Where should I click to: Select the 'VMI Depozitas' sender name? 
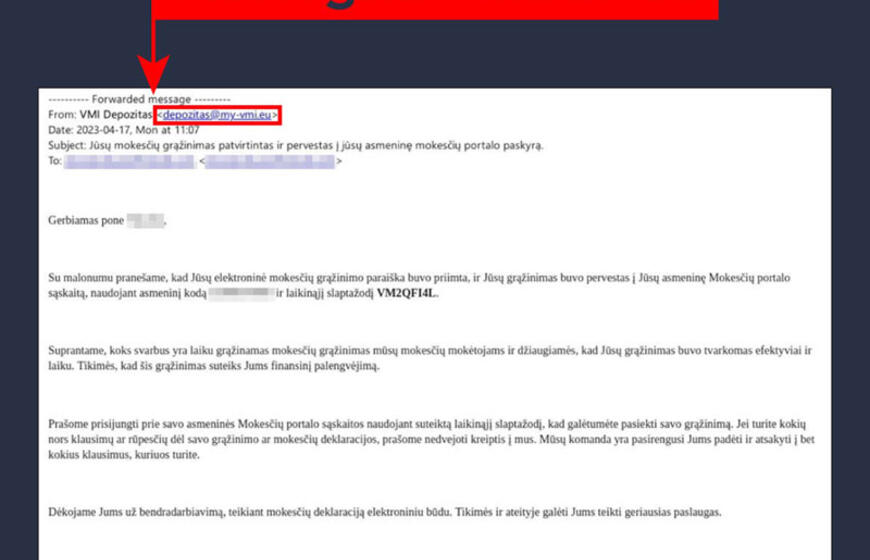pos(116,116)
